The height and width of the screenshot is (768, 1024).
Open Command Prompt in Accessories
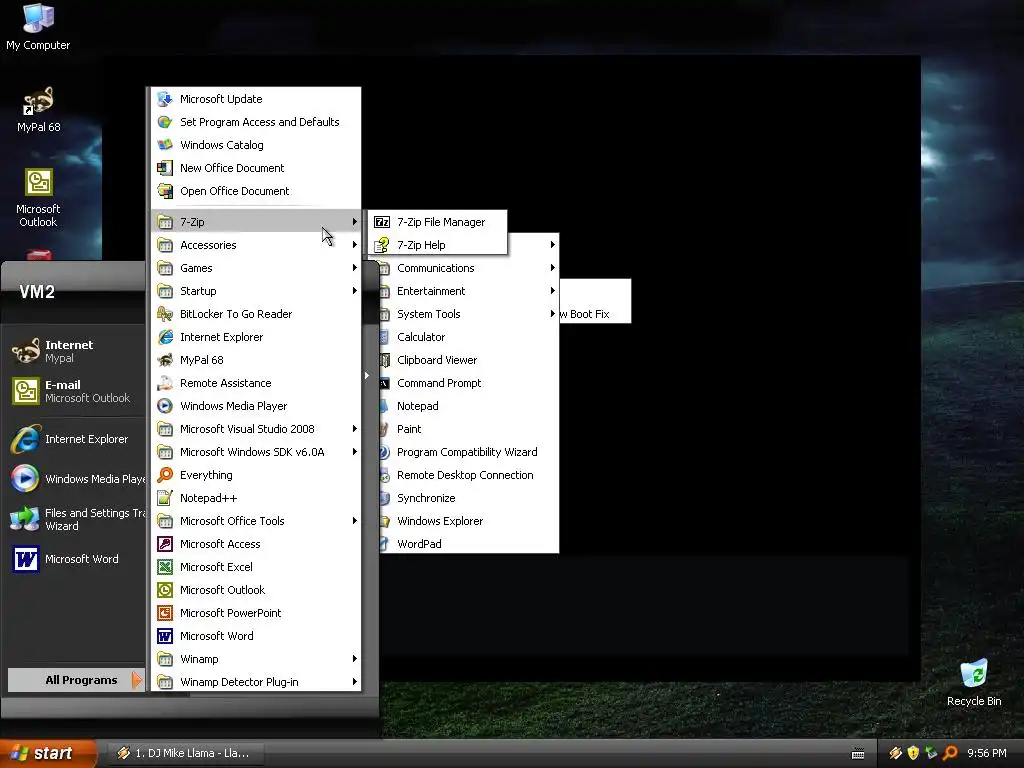(469, 383)
